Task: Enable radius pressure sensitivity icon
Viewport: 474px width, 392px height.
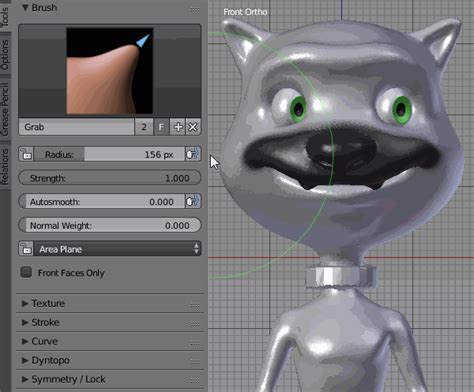Action: pos(193,154)
